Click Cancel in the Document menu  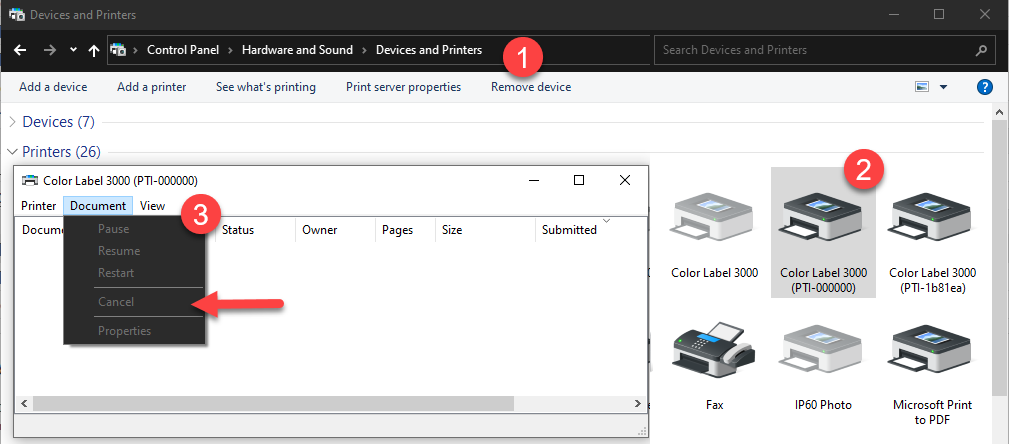pos(116,302)
